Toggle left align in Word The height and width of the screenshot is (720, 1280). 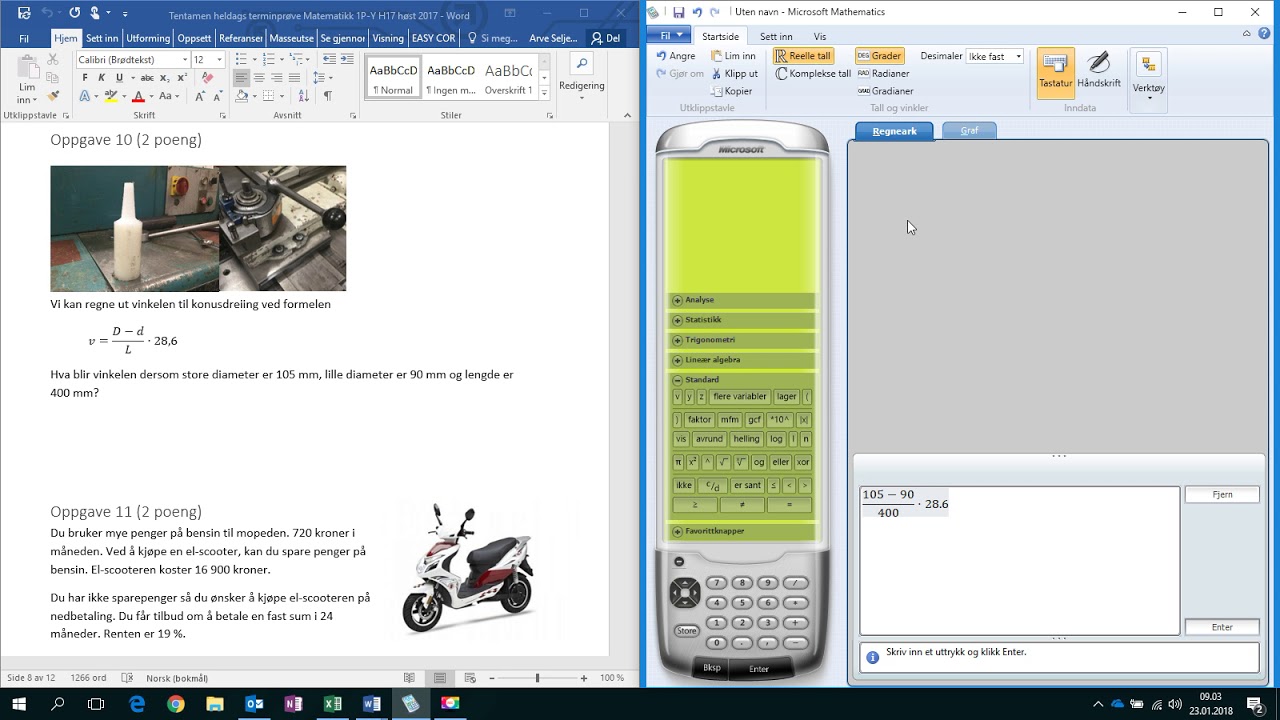point(241,78)
